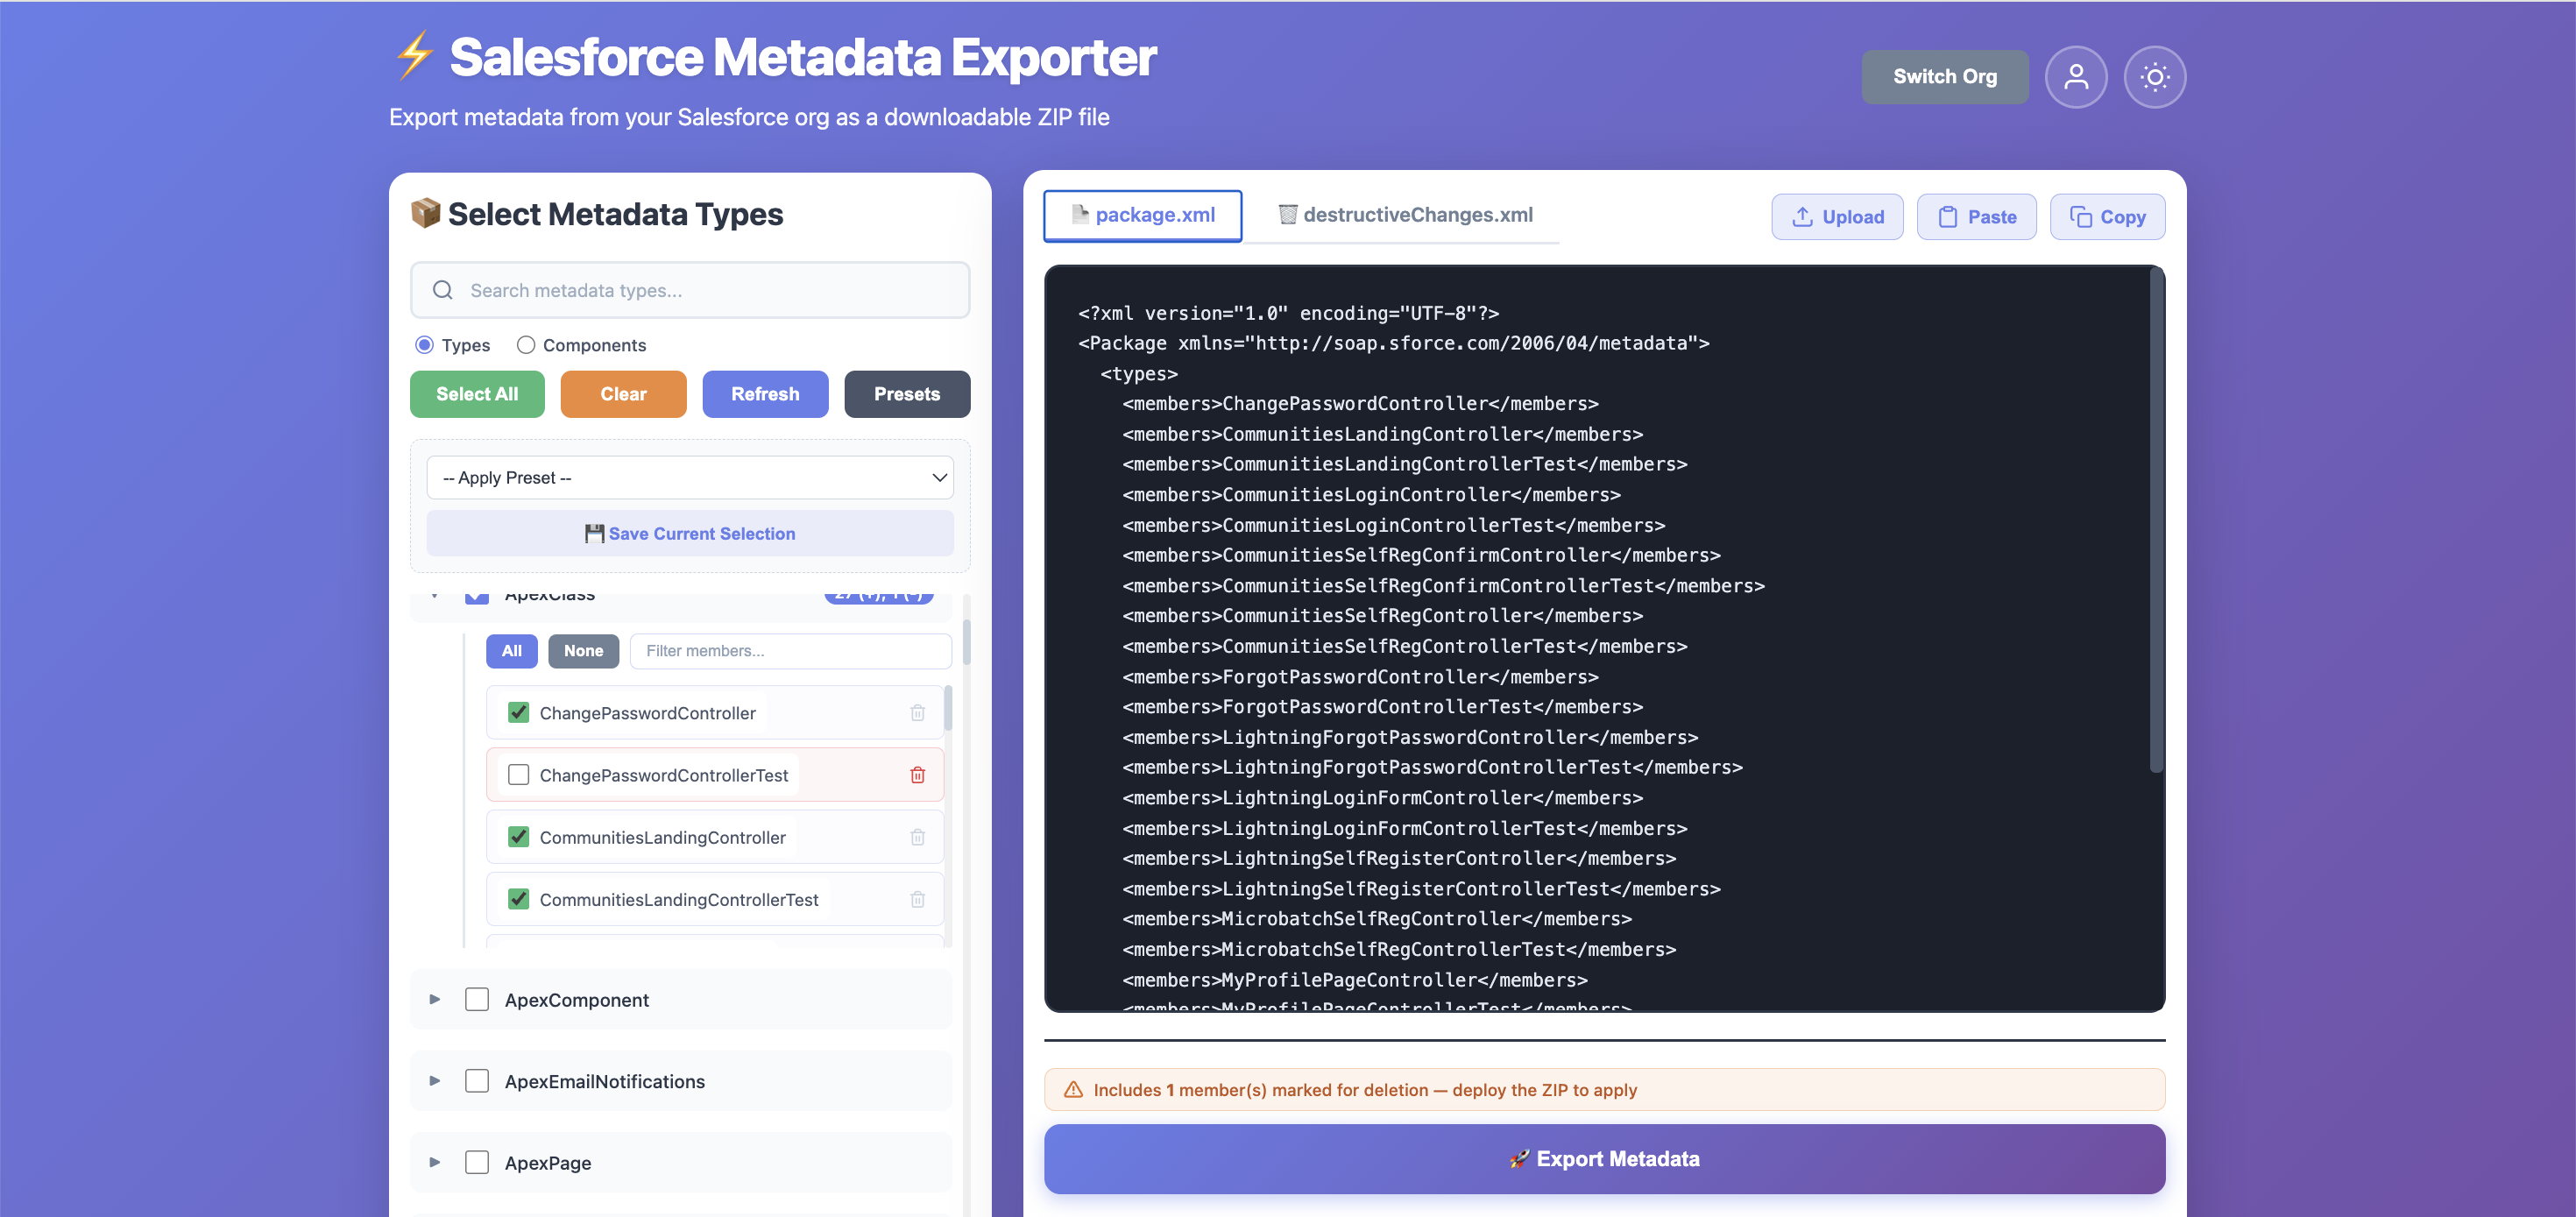Click the deletion warning banner text
The height and width of the screenshot is (1217, 2576).
pos(1365,1090)
